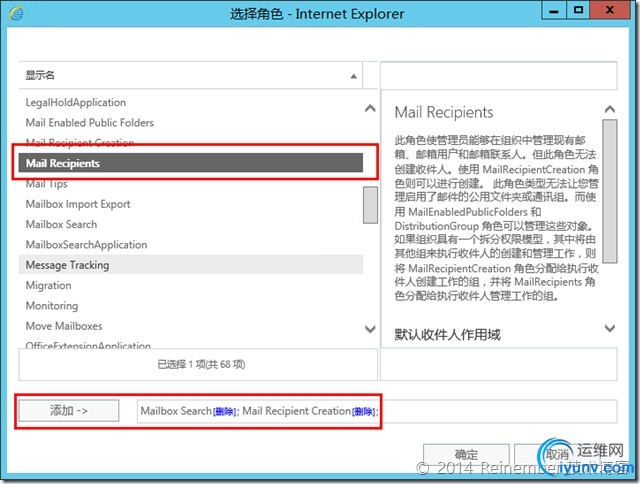Click the role list scrollbar thumb
The image size is (640, 484).
[x=370, y=205]
